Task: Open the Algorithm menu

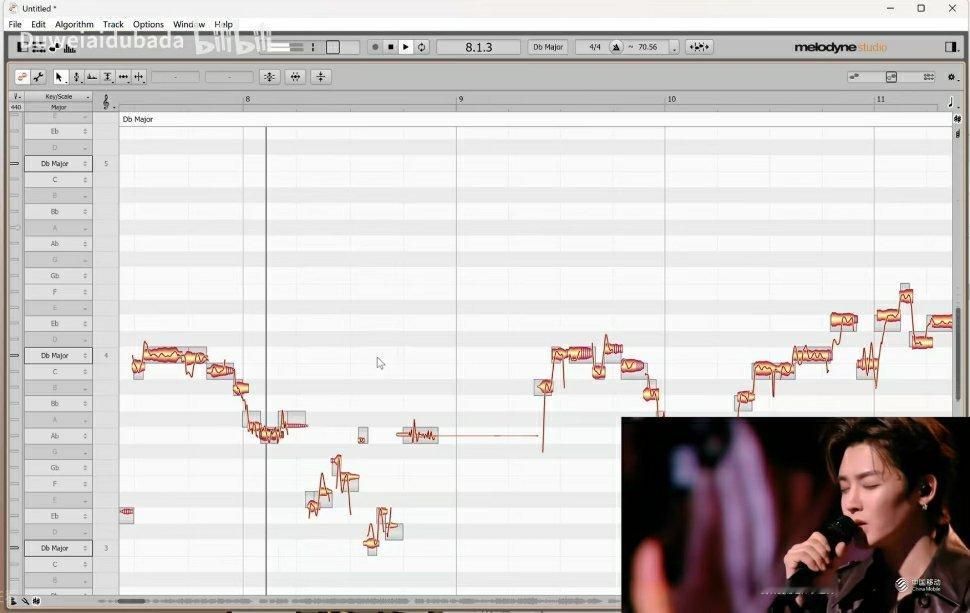Action: [74, 24]
